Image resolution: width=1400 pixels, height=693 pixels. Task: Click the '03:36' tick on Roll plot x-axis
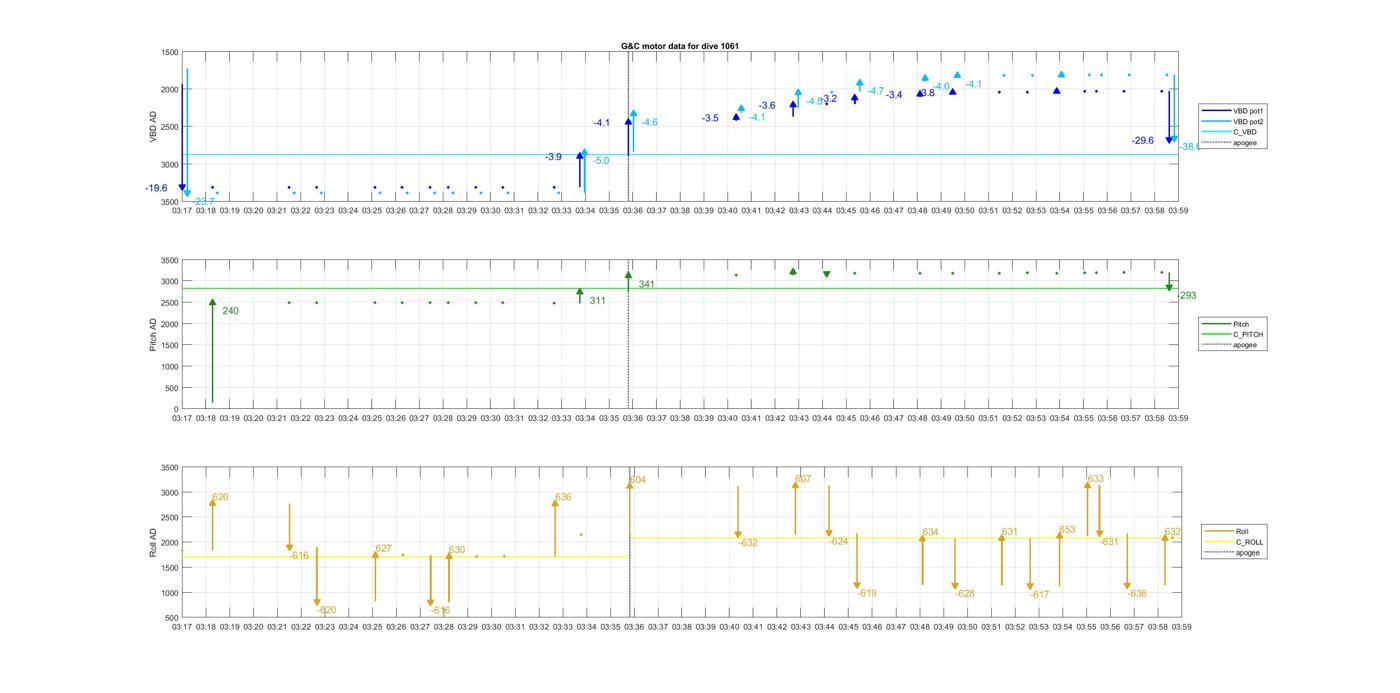pos(634,627)
